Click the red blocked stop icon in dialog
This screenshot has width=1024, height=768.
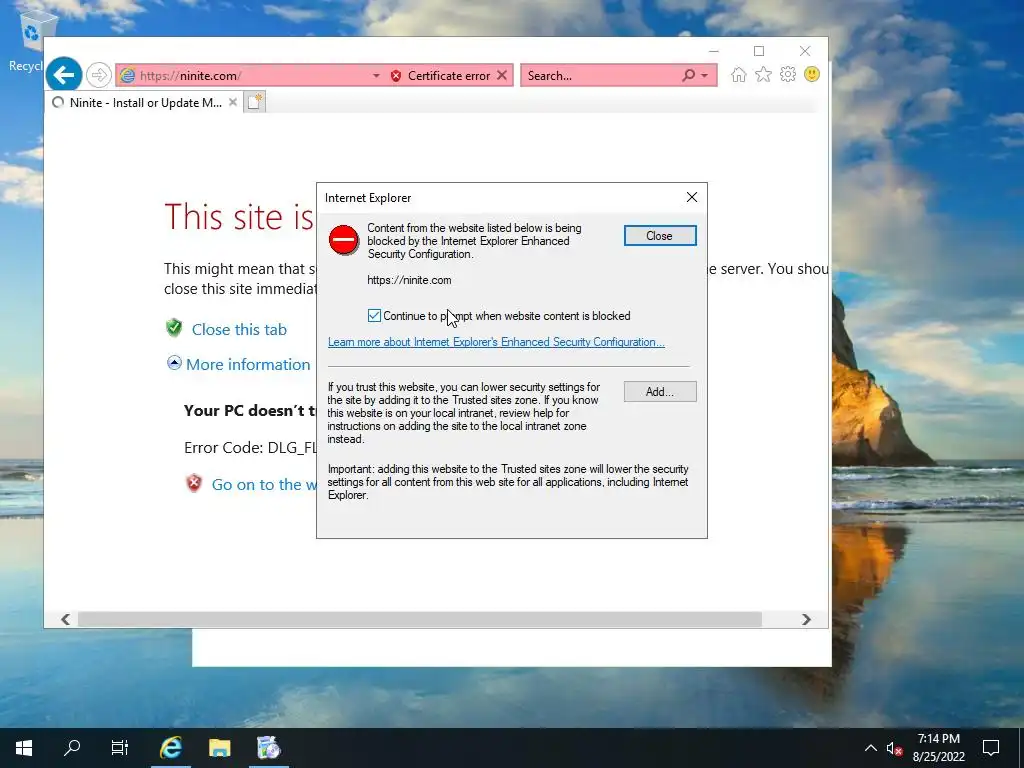[x=344, y=240]
